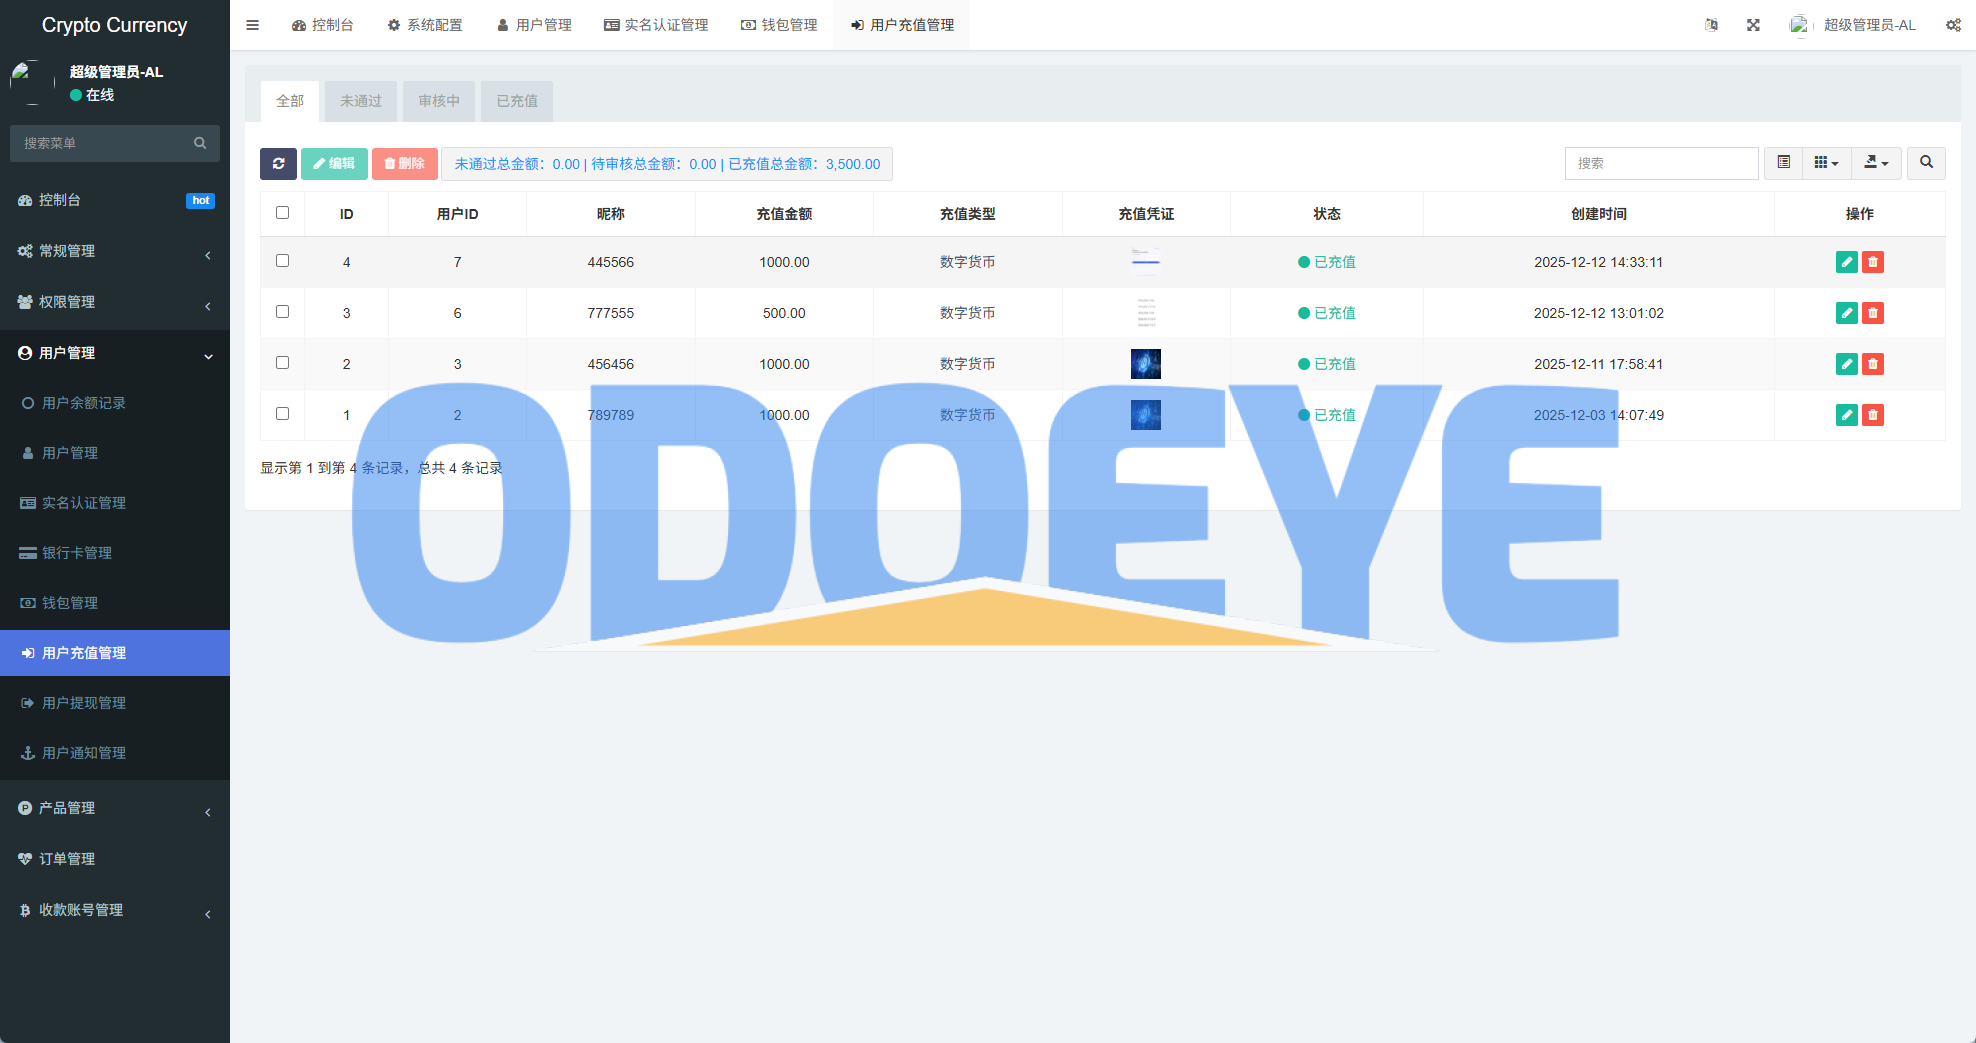Toggle the sidebar hamburger menu icon
Screen dimensions: 1976x1043
coord(253,25)
